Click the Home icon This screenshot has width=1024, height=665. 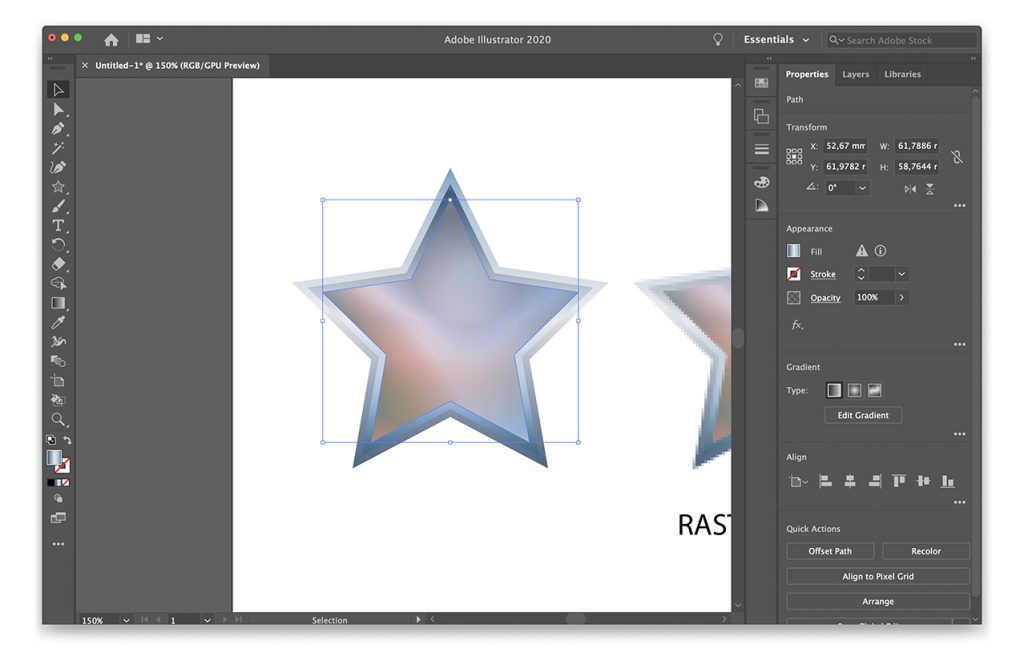[x=111, y=40]
